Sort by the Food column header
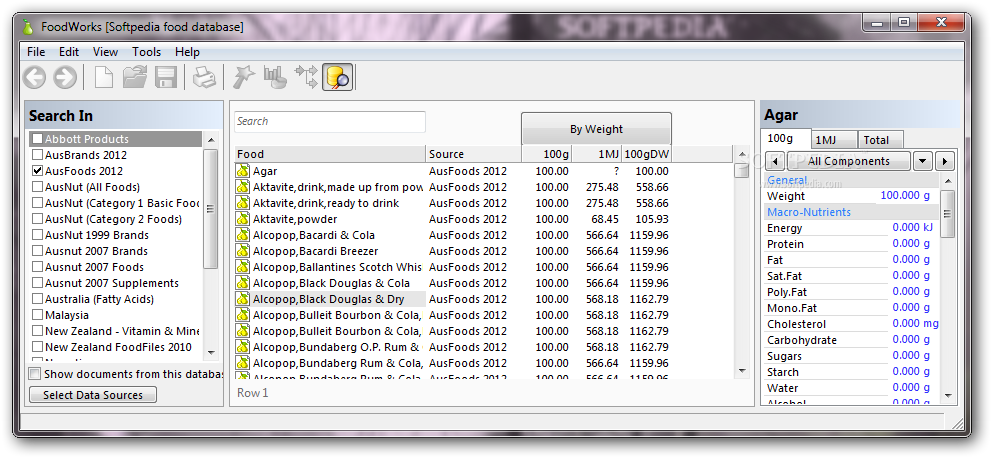992x458 pixels. pos(330,154)
